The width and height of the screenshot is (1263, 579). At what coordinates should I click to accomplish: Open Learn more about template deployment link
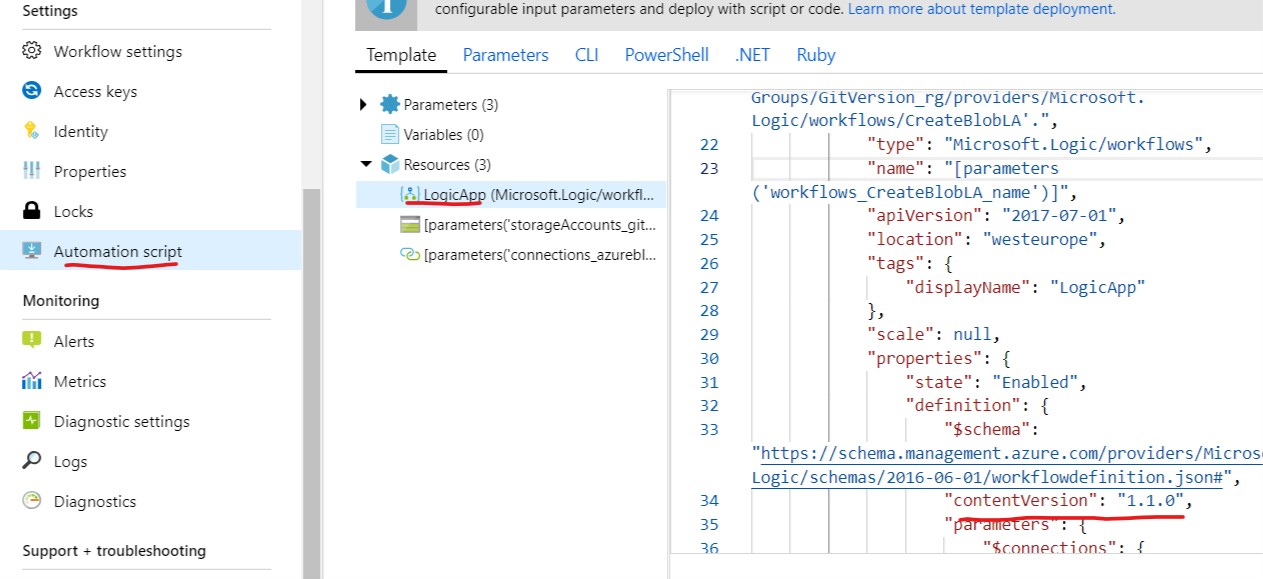(x=982, y=9)
